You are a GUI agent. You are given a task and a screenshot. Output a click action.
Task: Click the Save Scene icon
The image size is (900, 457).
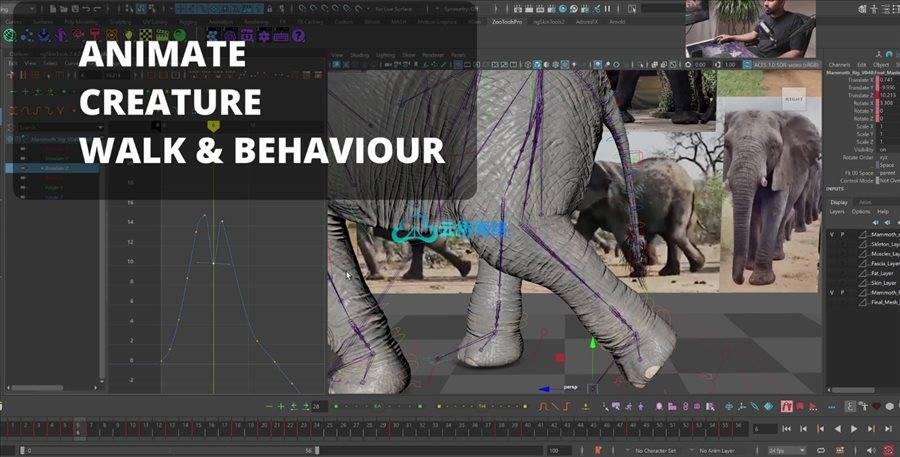point(75,9)
